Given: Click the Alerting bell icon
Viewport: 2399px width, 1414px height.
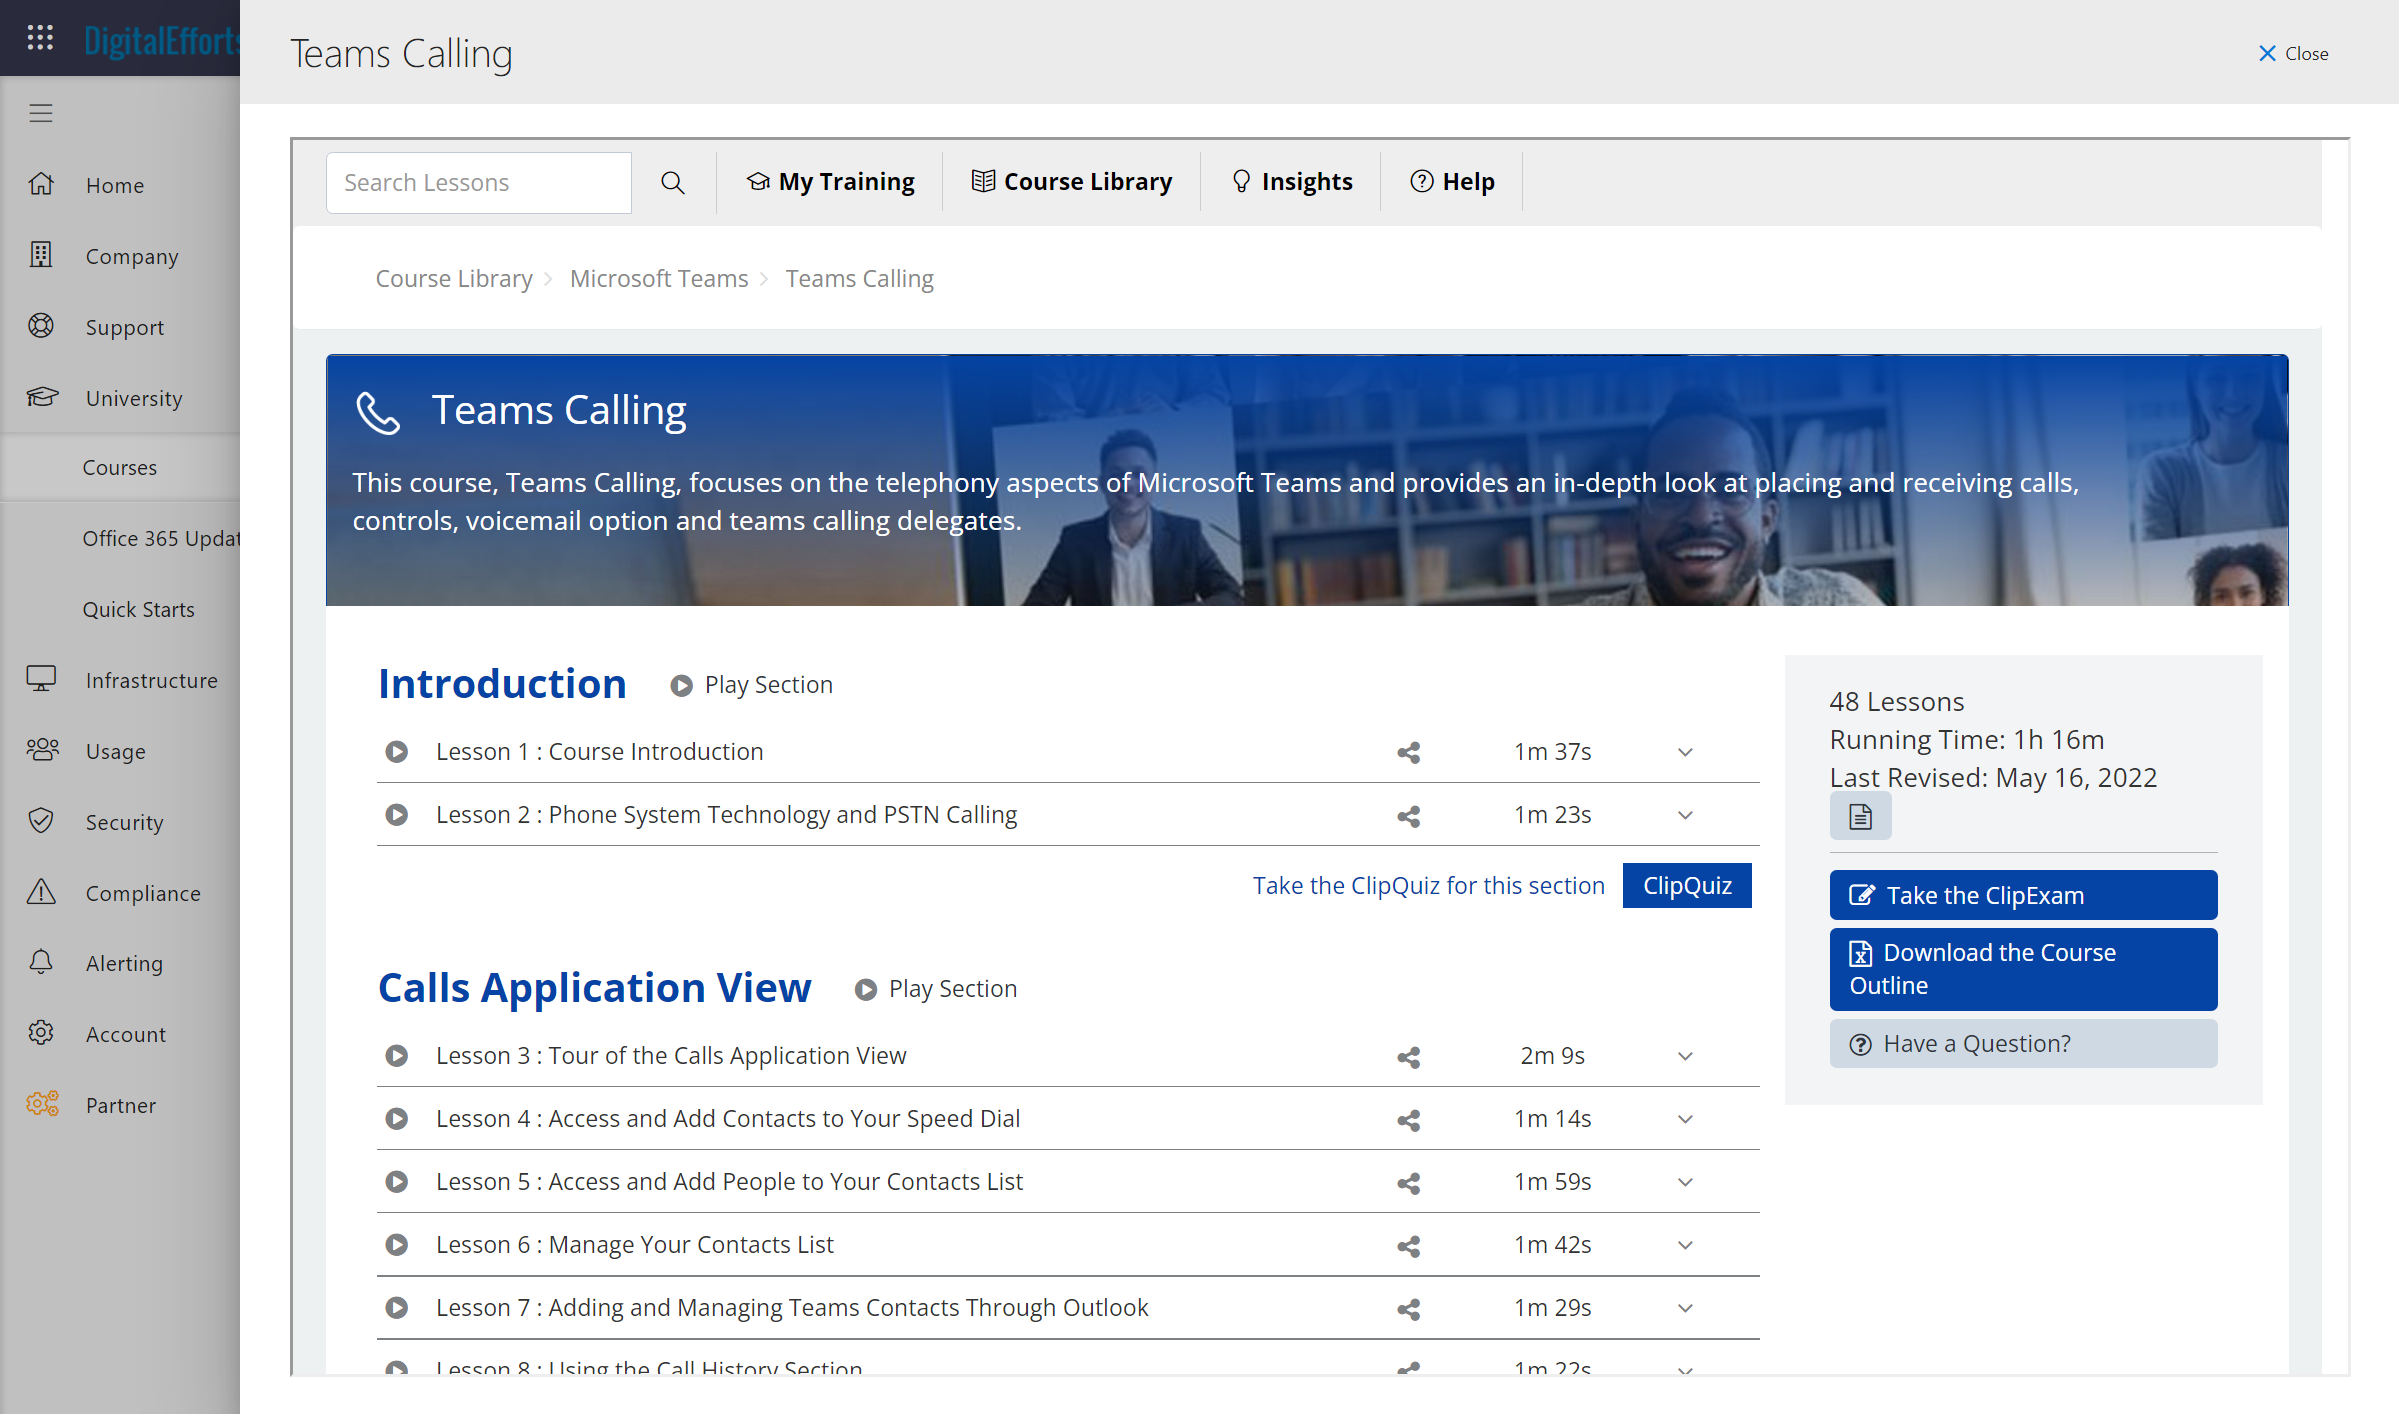Looking at the screenshot, I should (x=41, y=962).
